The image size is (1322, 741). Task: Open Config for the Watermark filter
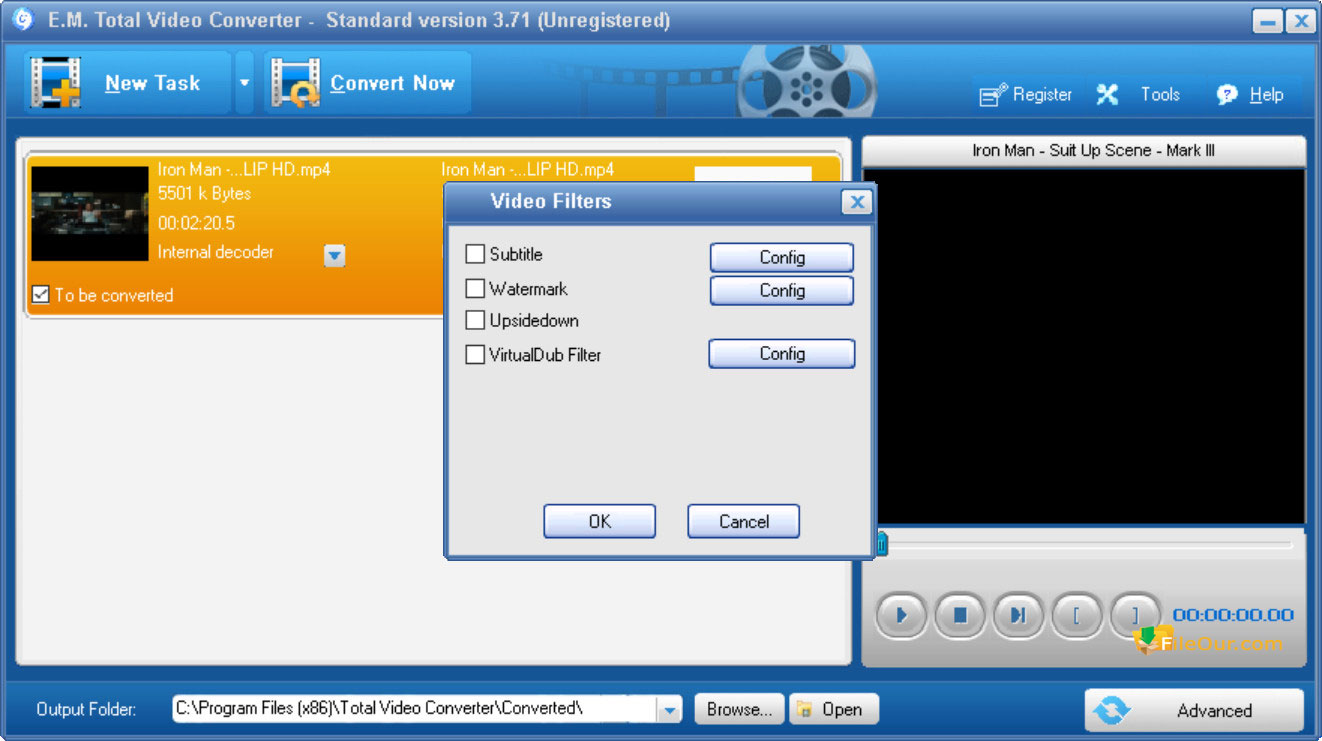[782, 290]
